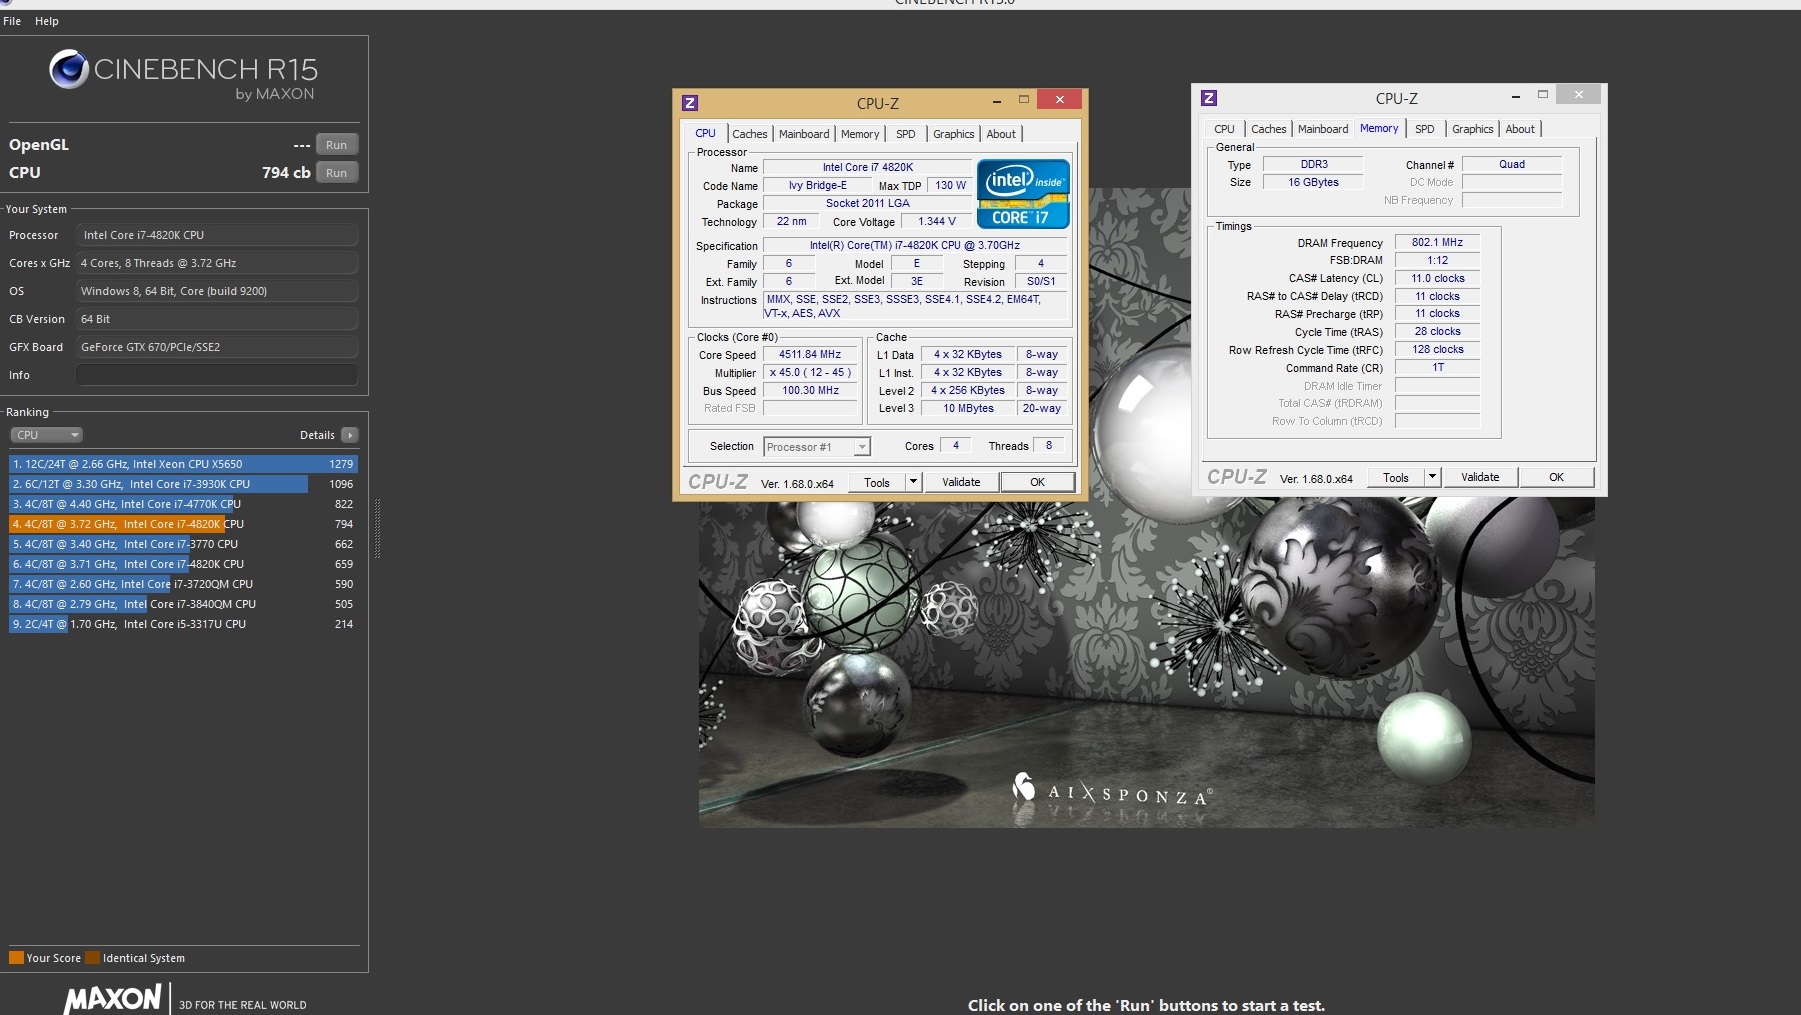Viewport: 1801px width, 1015px height.
Task: Click Validate in the CPU-Z Memory window
Action: pos(1480,477)
